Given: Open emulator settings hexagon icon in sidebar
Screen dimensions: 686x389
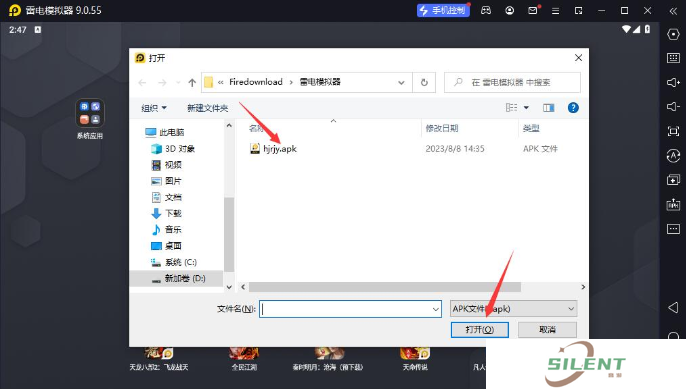Looking at the screenshot, I should 673,34.
